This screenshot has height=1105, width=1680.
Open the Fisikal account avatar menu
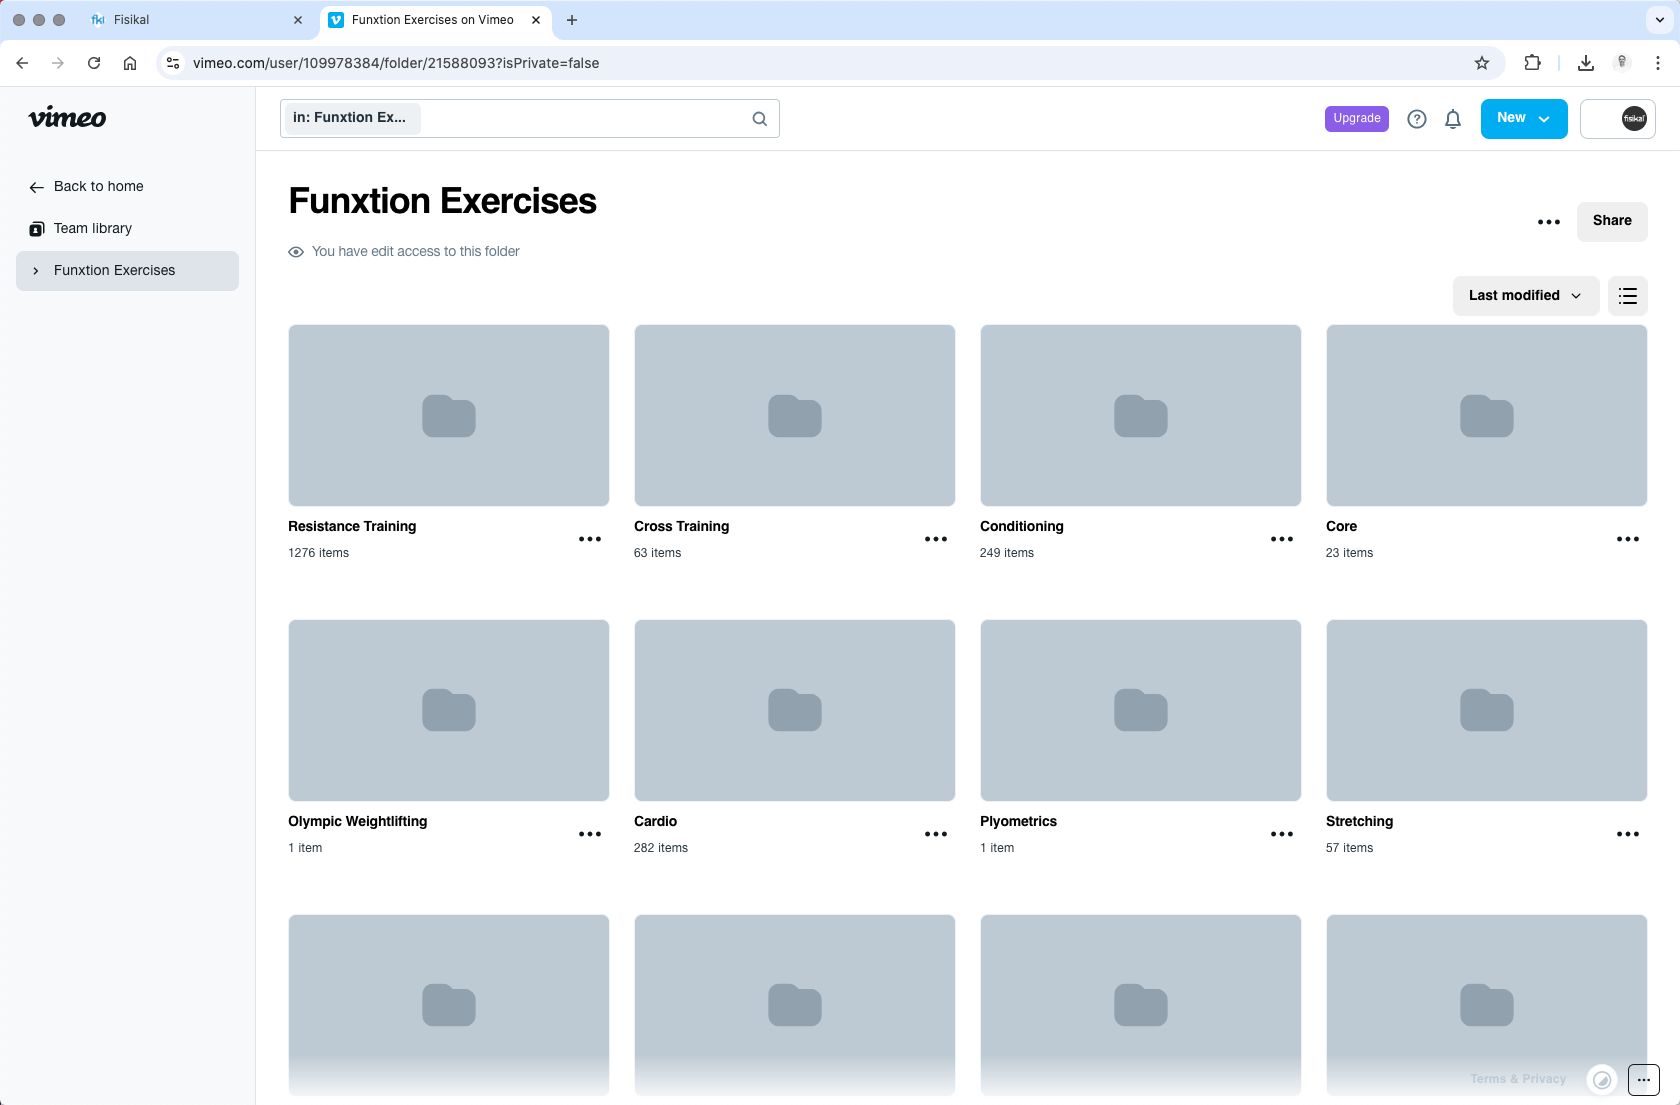pyautogui.click(x=1634, y=119)
